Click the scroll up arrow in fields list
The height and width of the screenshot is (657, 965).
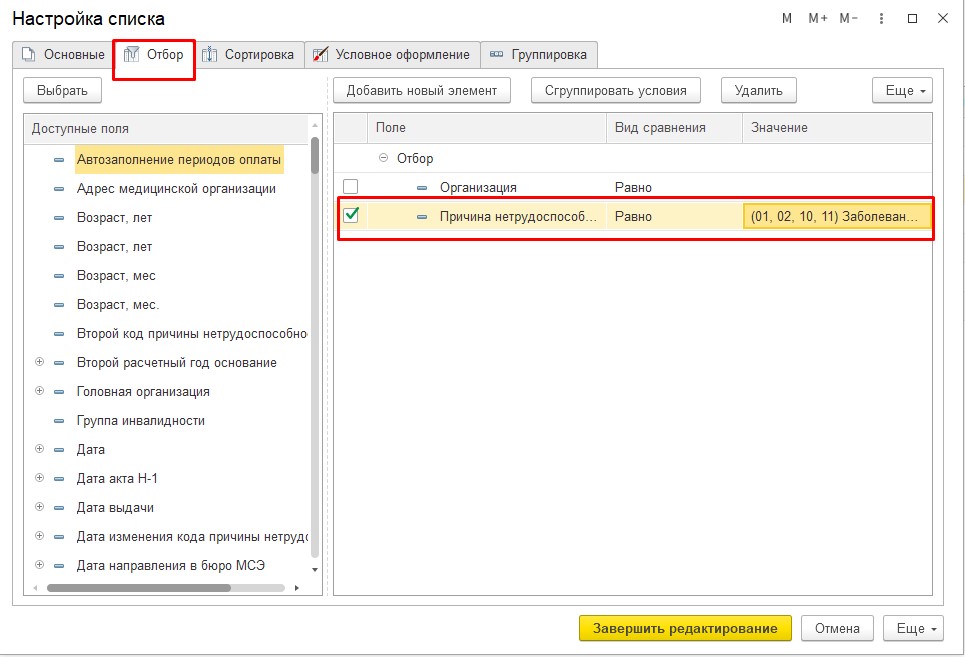tap(315, 125)
